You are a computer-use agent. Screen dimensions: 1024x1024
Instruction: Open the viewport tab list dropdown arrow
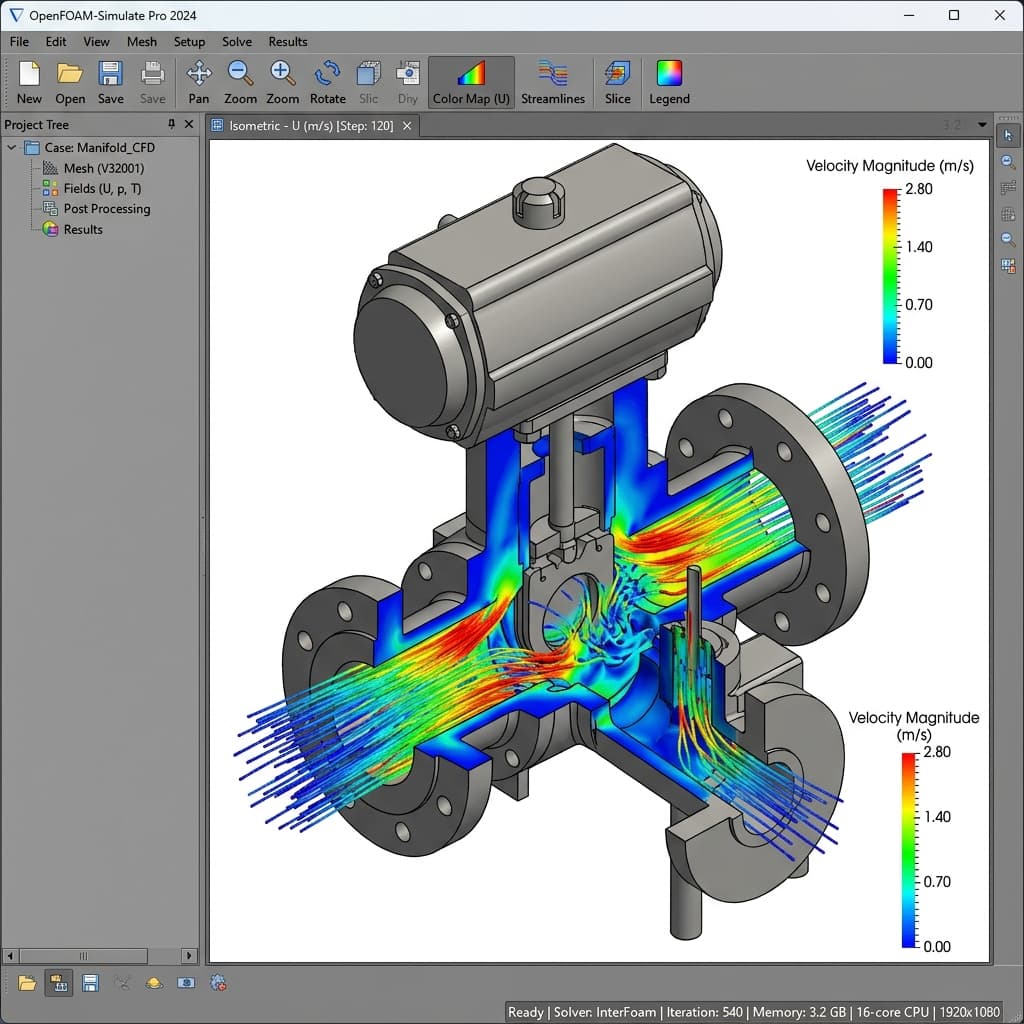click(x=982, y=125)
